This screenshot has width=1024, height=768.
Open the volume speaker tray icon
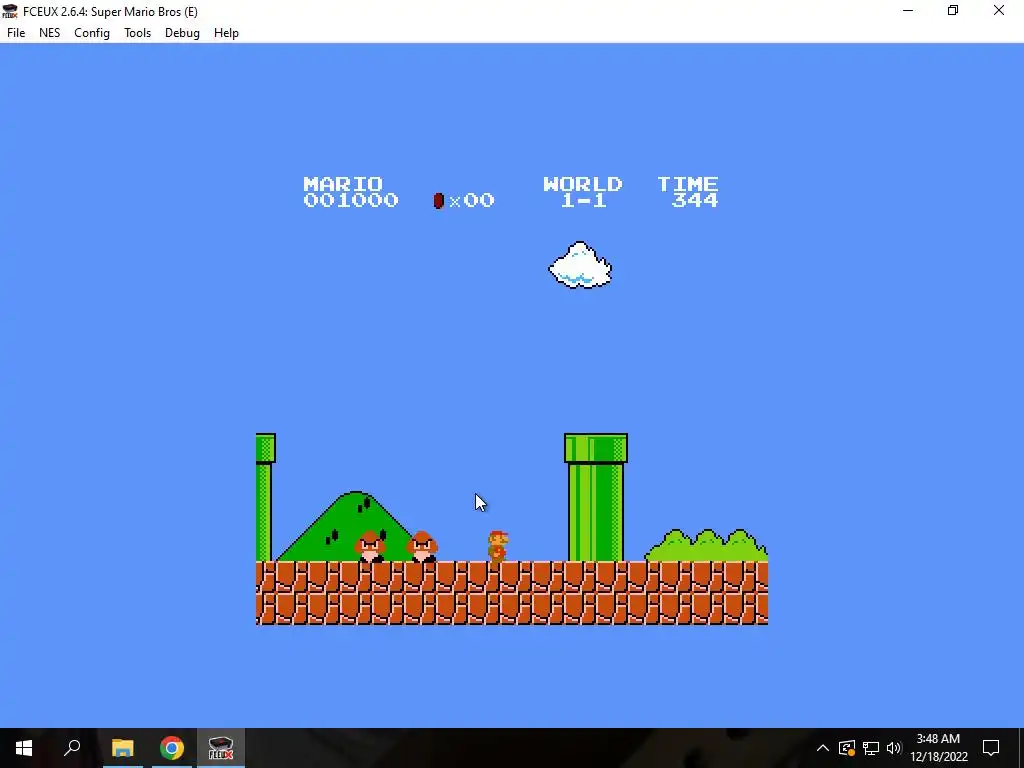[894, 748]
